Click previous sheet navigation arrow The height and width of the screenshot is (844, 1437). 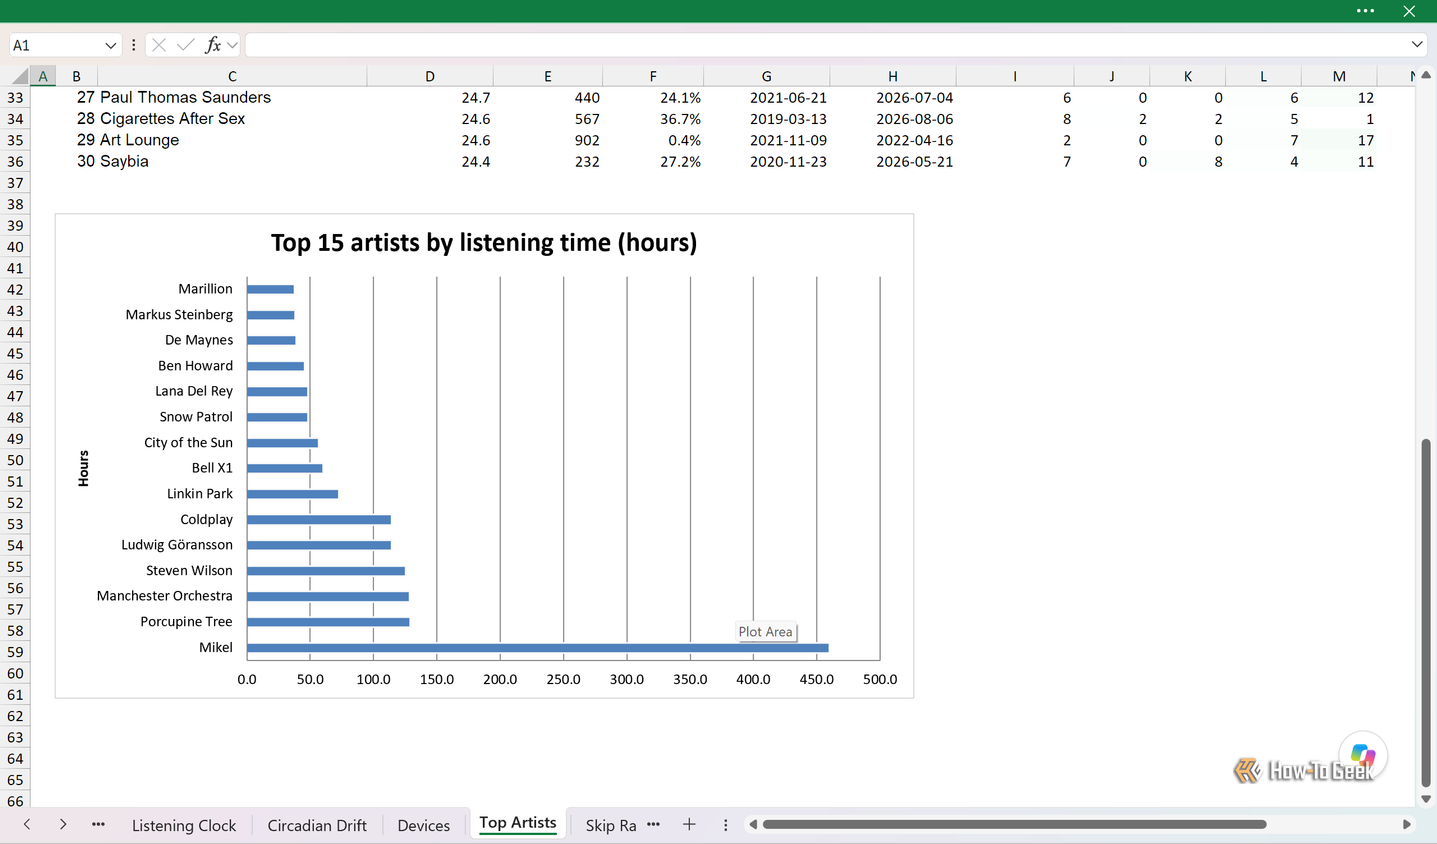coord(27,824)
